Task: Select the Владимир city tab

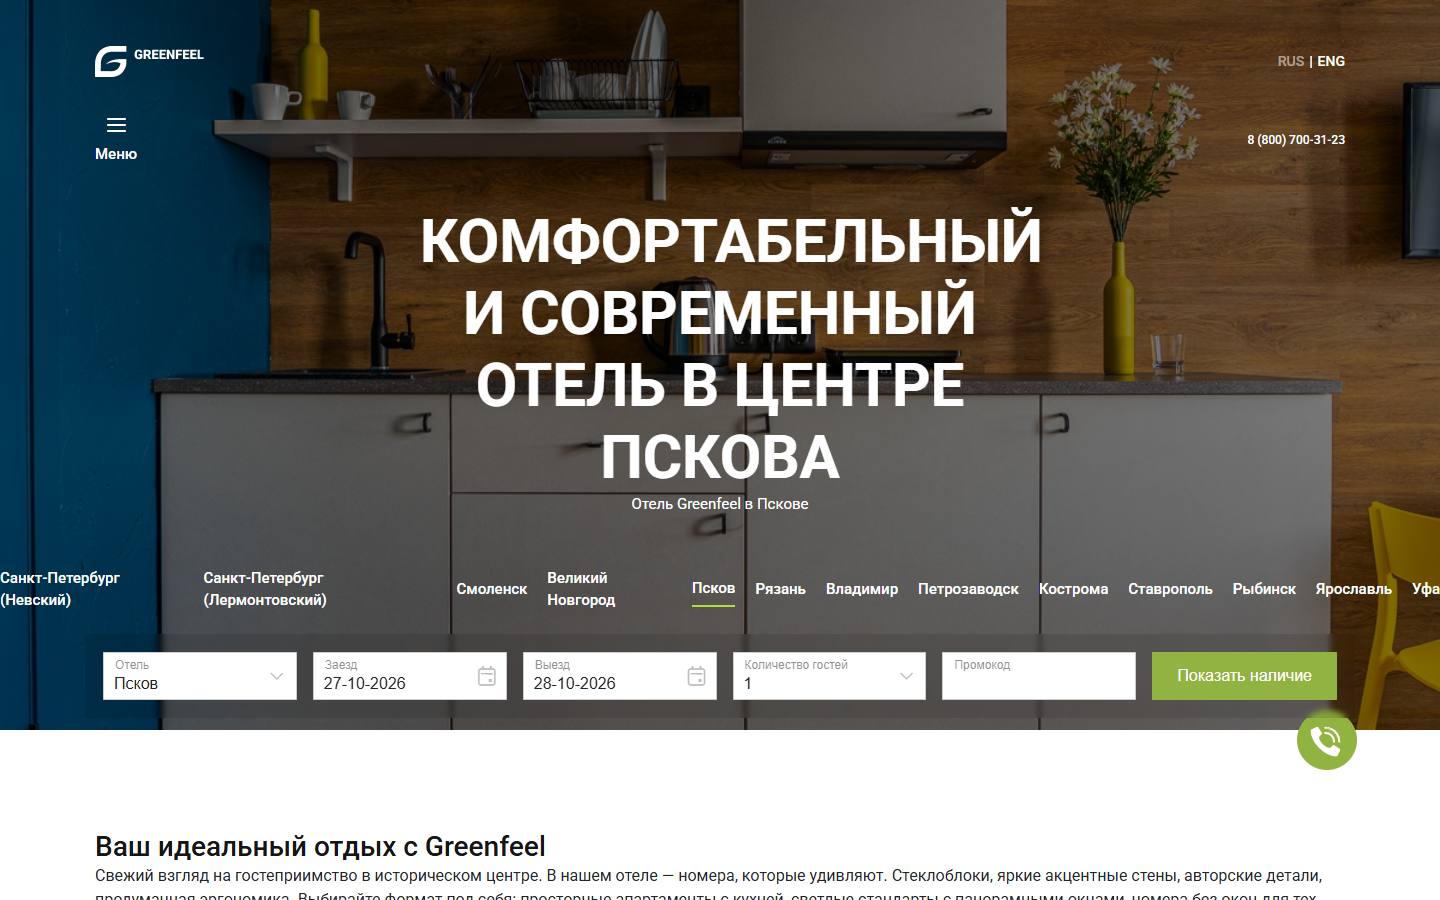Action: 862,589
